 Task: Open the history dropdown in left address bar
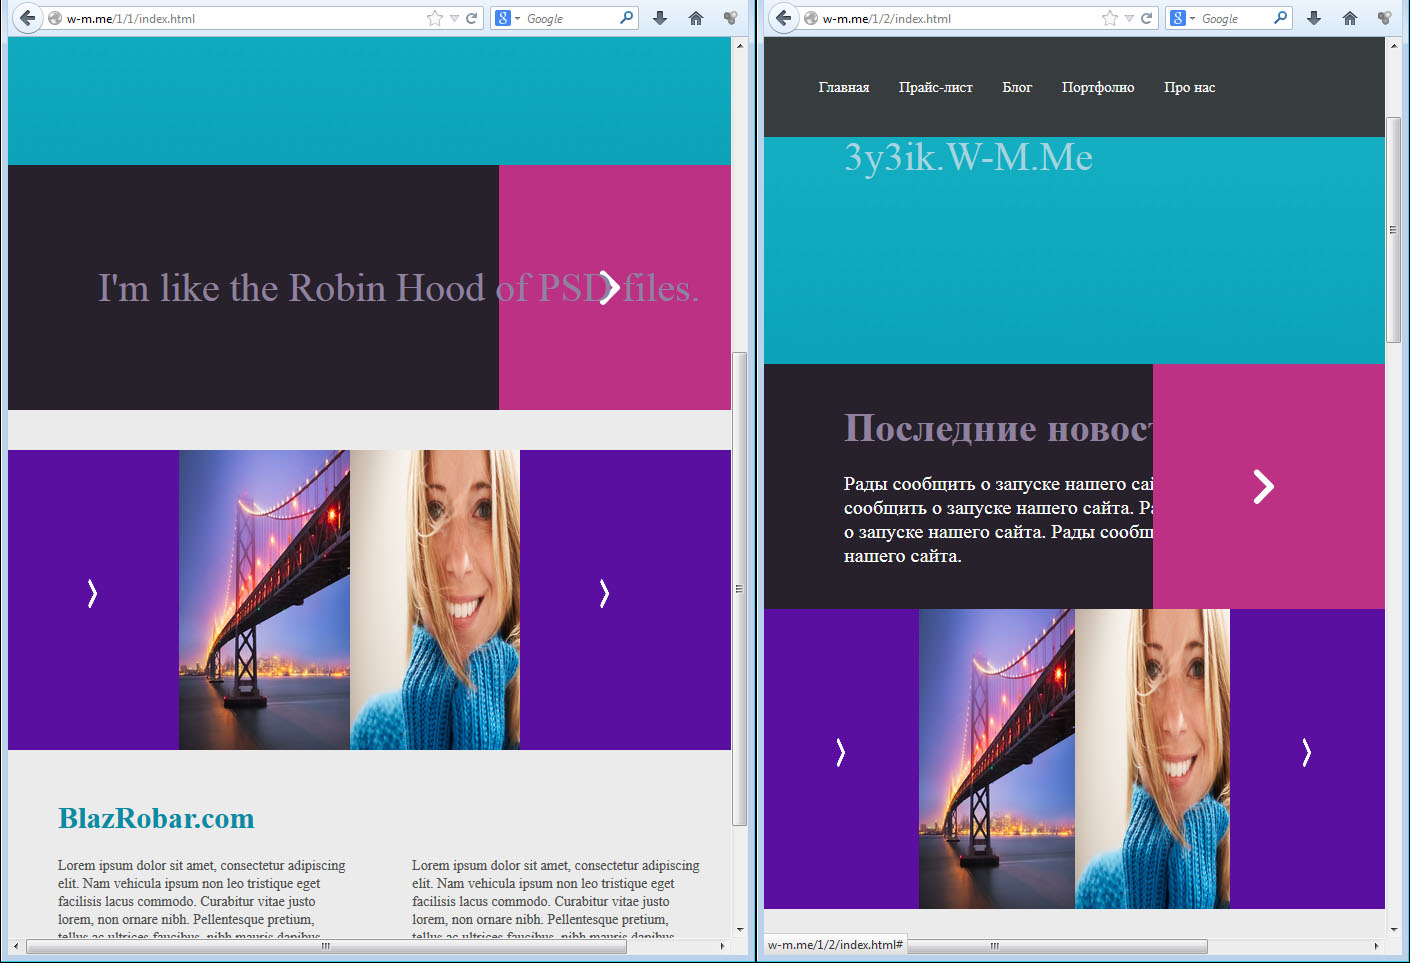454,18
